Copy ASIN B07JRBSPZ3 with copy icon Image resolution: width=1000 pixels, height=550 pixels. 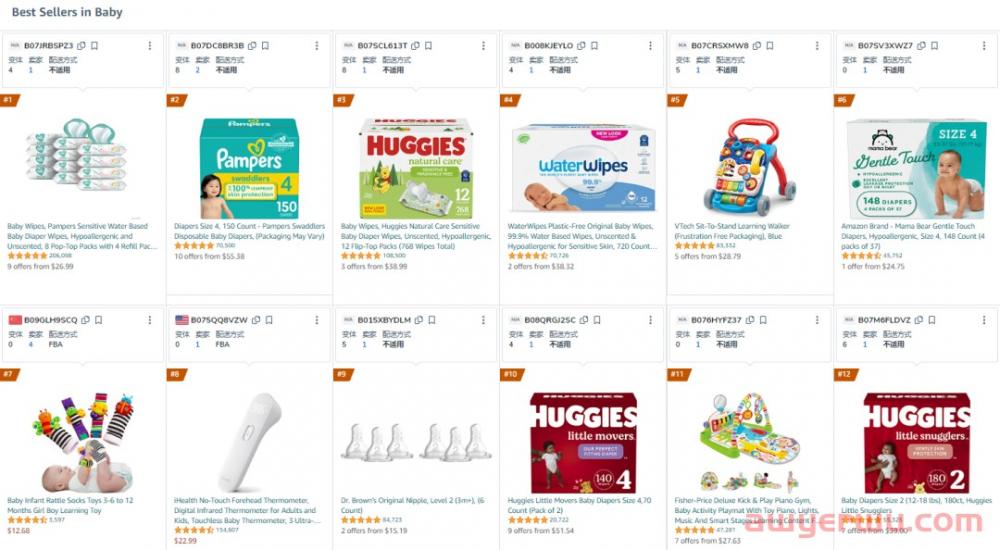click(81, 46)
